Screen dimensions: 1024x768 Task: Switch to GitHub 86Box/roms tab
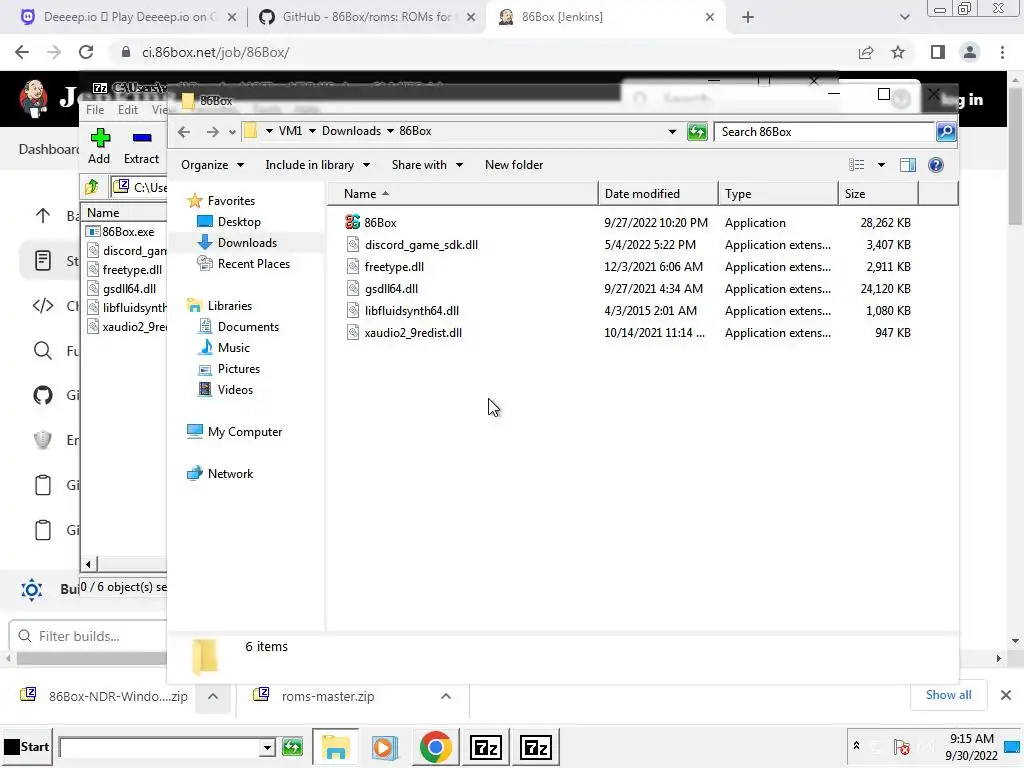(366, 17)
